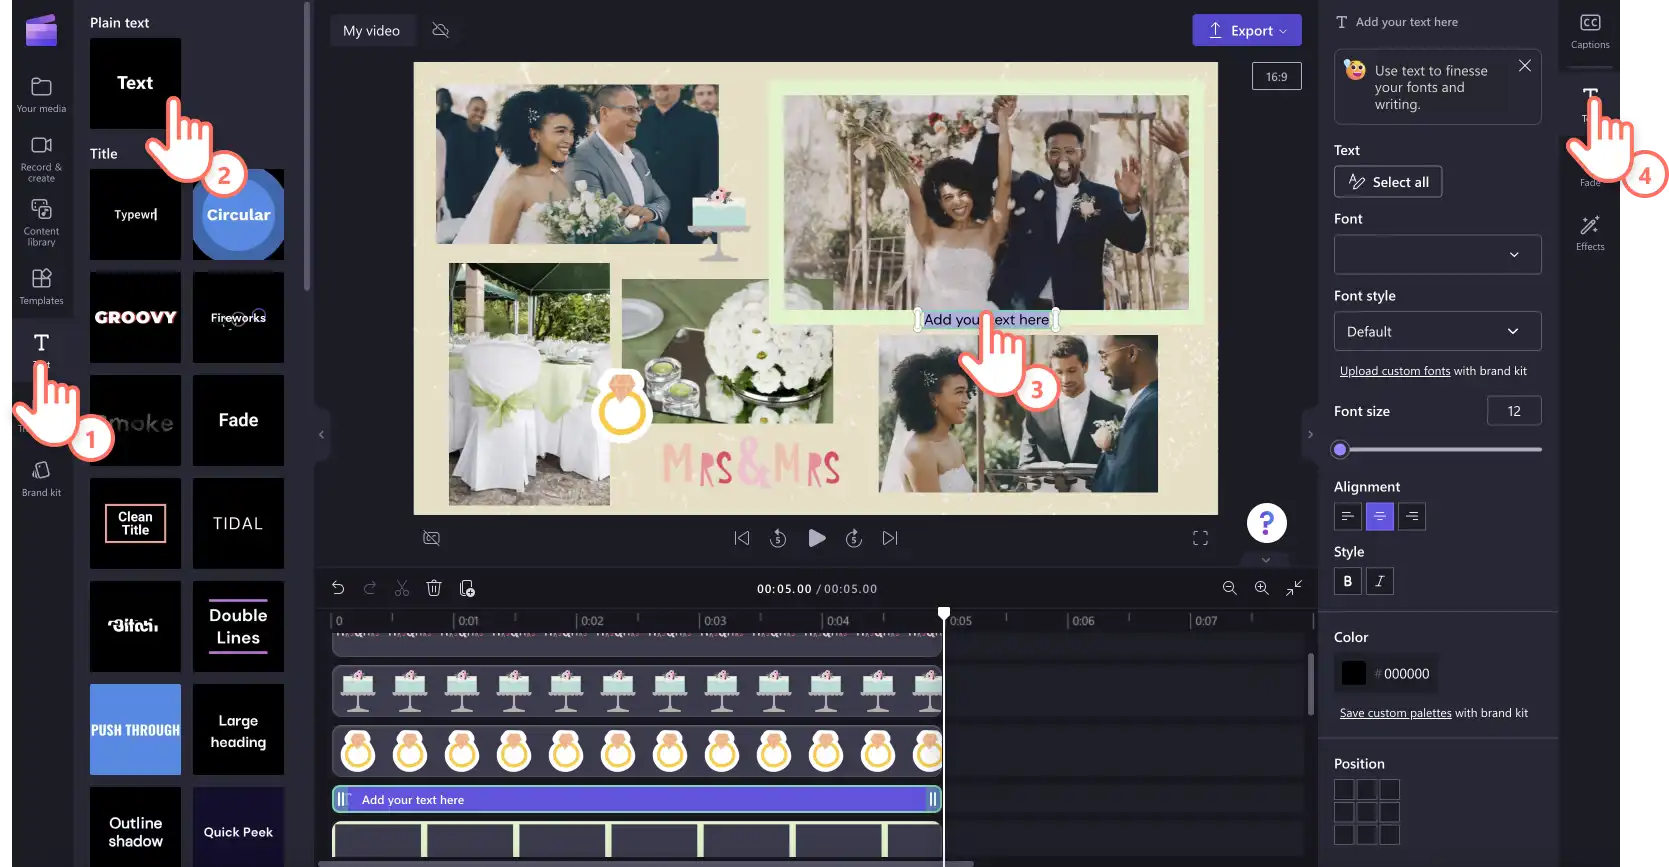
Task: Select the Double Lines title style
Action: pos(238,626)
